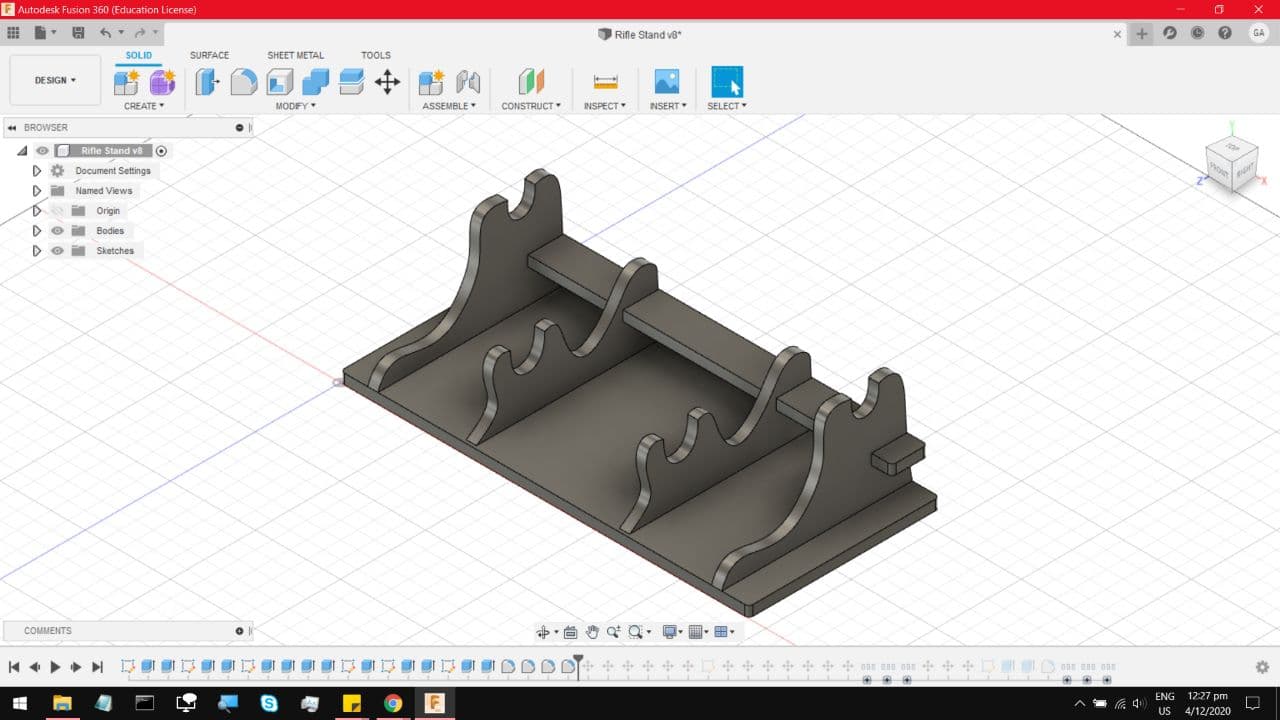Select the Rifle Stand v8* document tab
Viewport: 1280px width, 720px height.
tap(640, 34)
